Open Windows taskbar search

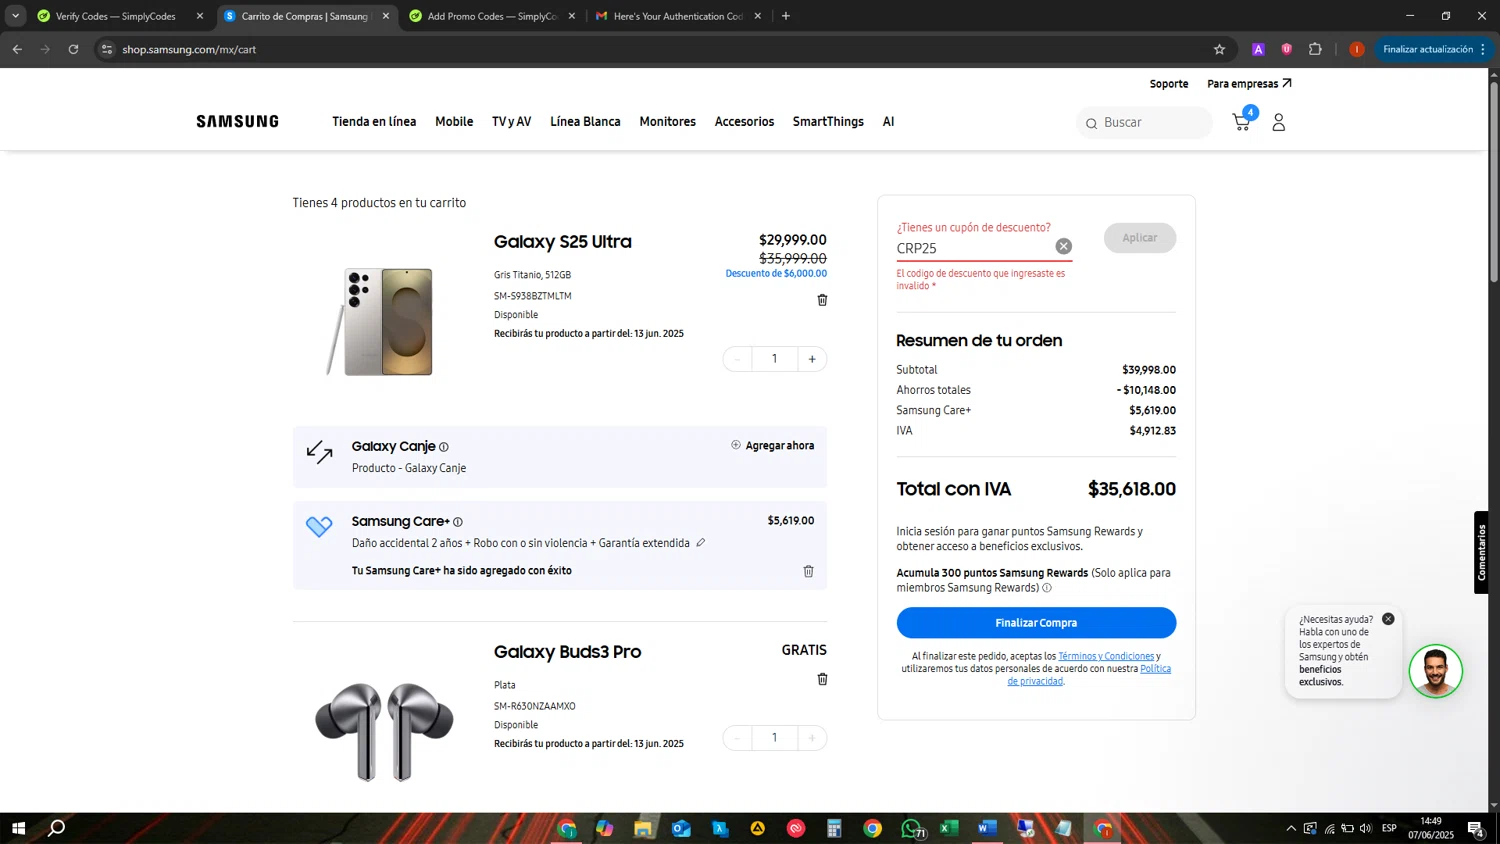point(57,828)
